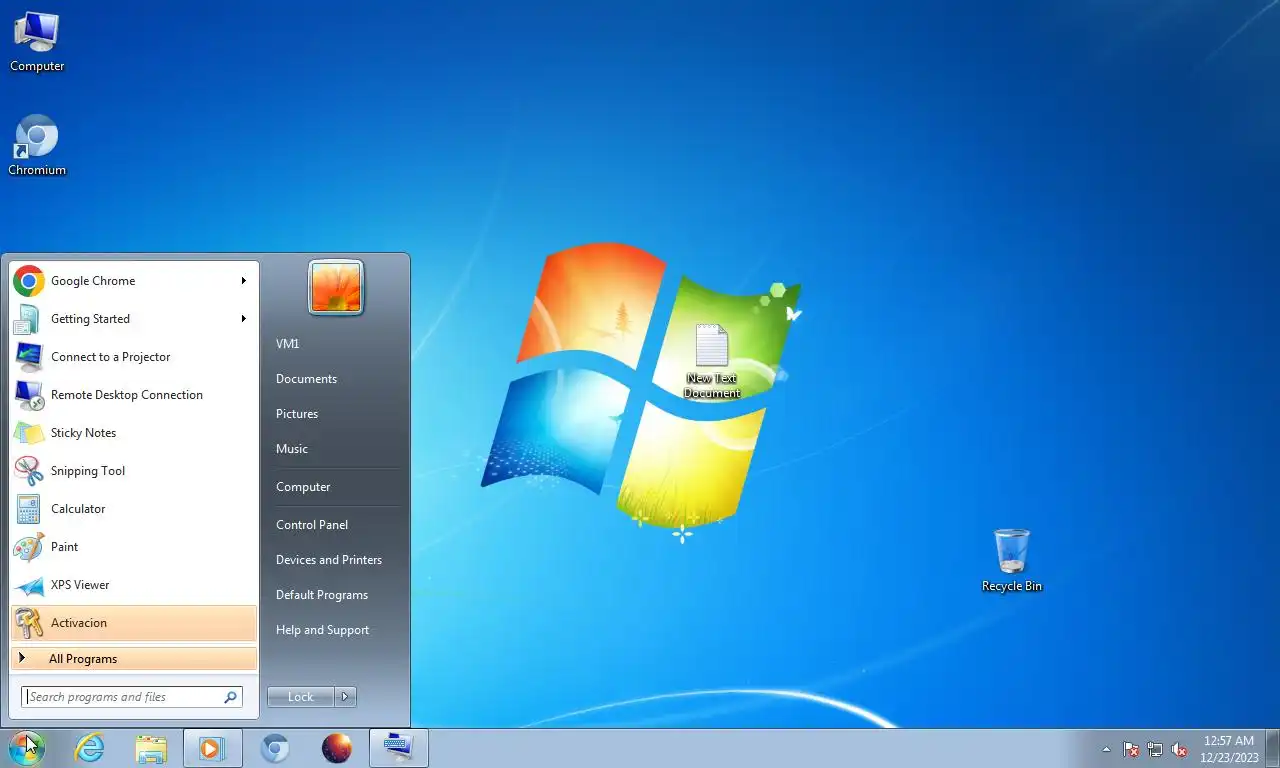1280x768 pixels.
Task: Open the Google Chrome icon in Start menu
Action: coord(29,281)
